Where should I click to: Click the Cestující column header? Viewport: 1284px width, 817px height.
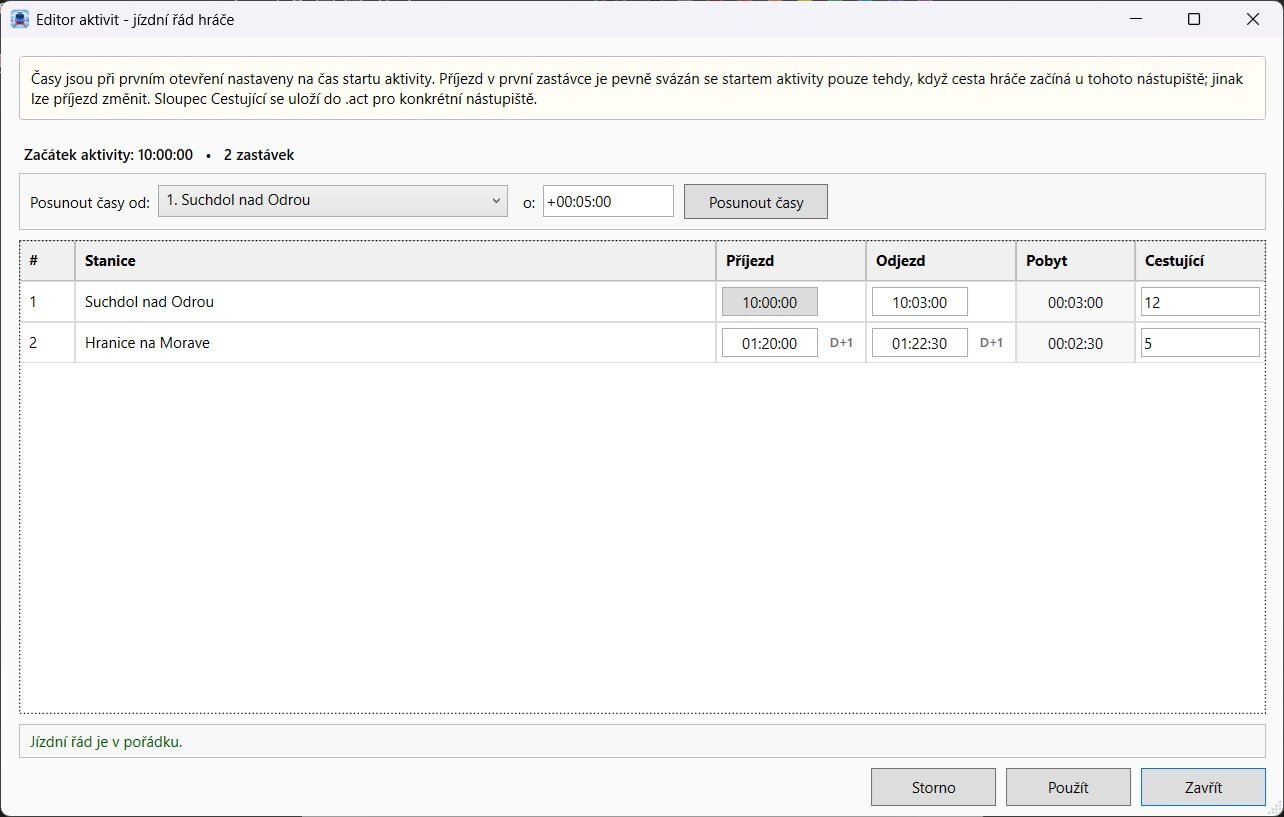click(x=1200, y=261)
